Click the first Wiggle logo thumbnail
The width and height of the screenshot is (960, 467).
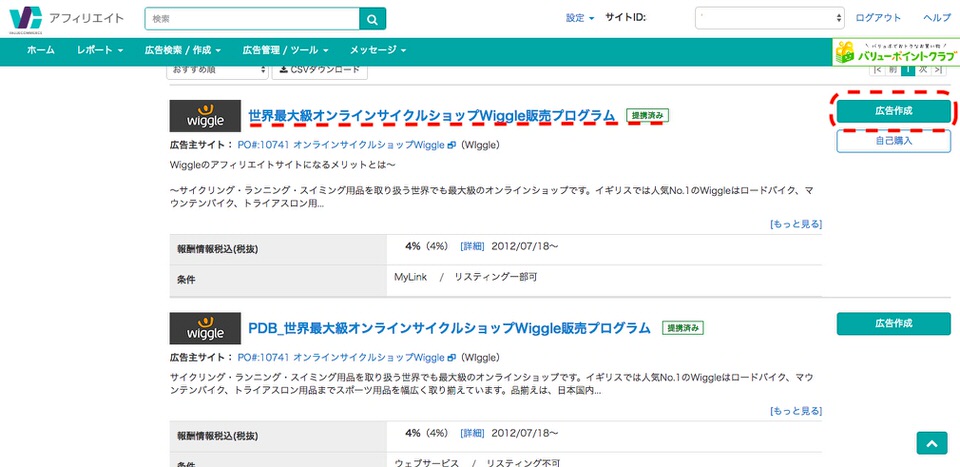pos(205,116)
